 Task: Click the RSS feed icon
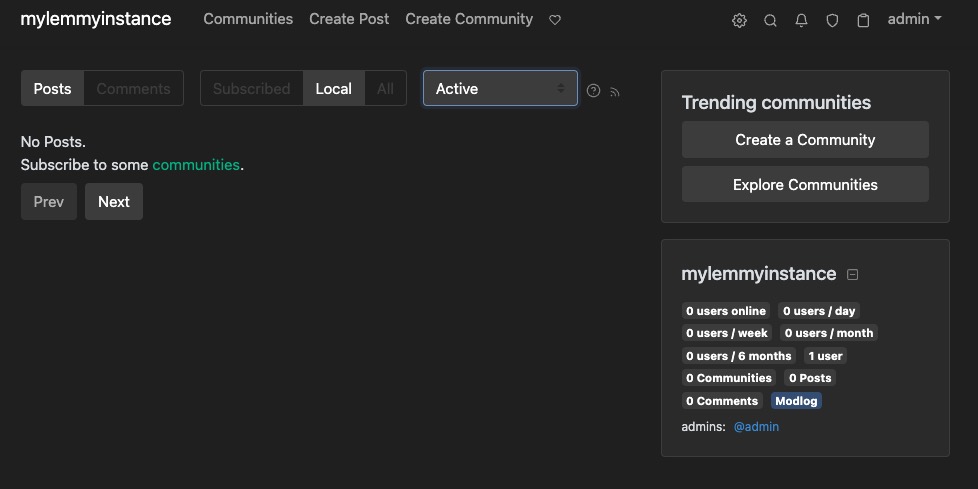pos(615,92)
